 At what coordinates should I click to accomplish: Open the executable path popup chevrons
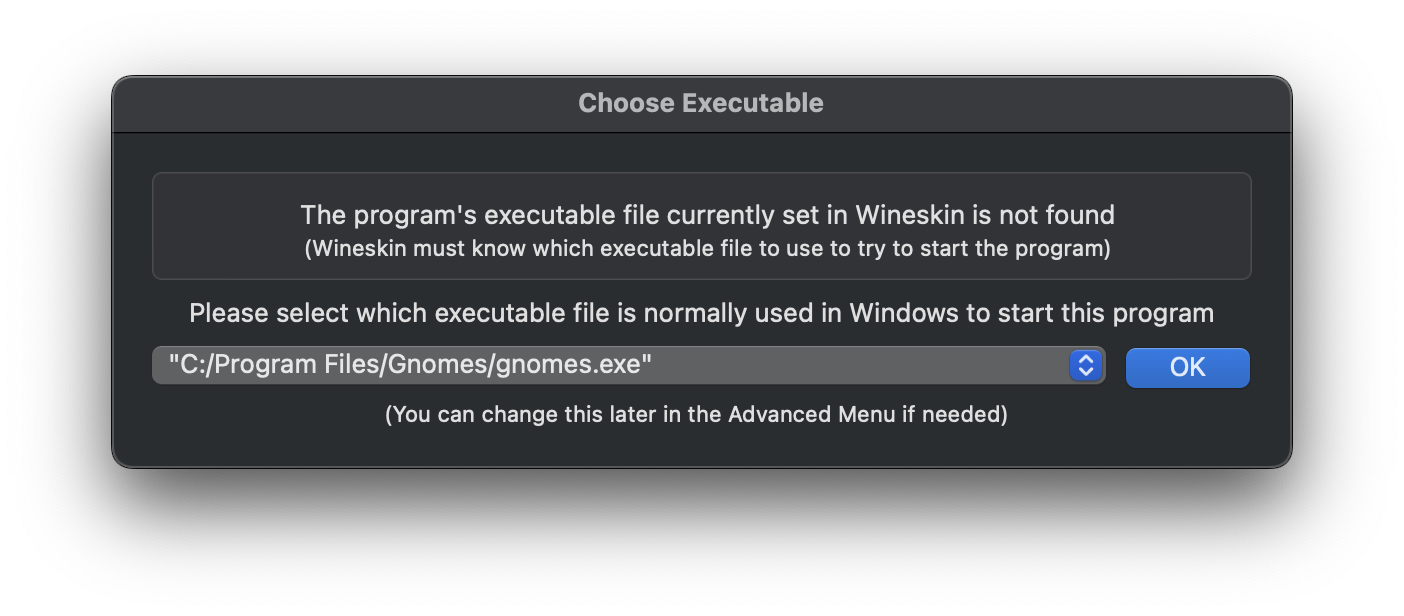coord(1085,366)
